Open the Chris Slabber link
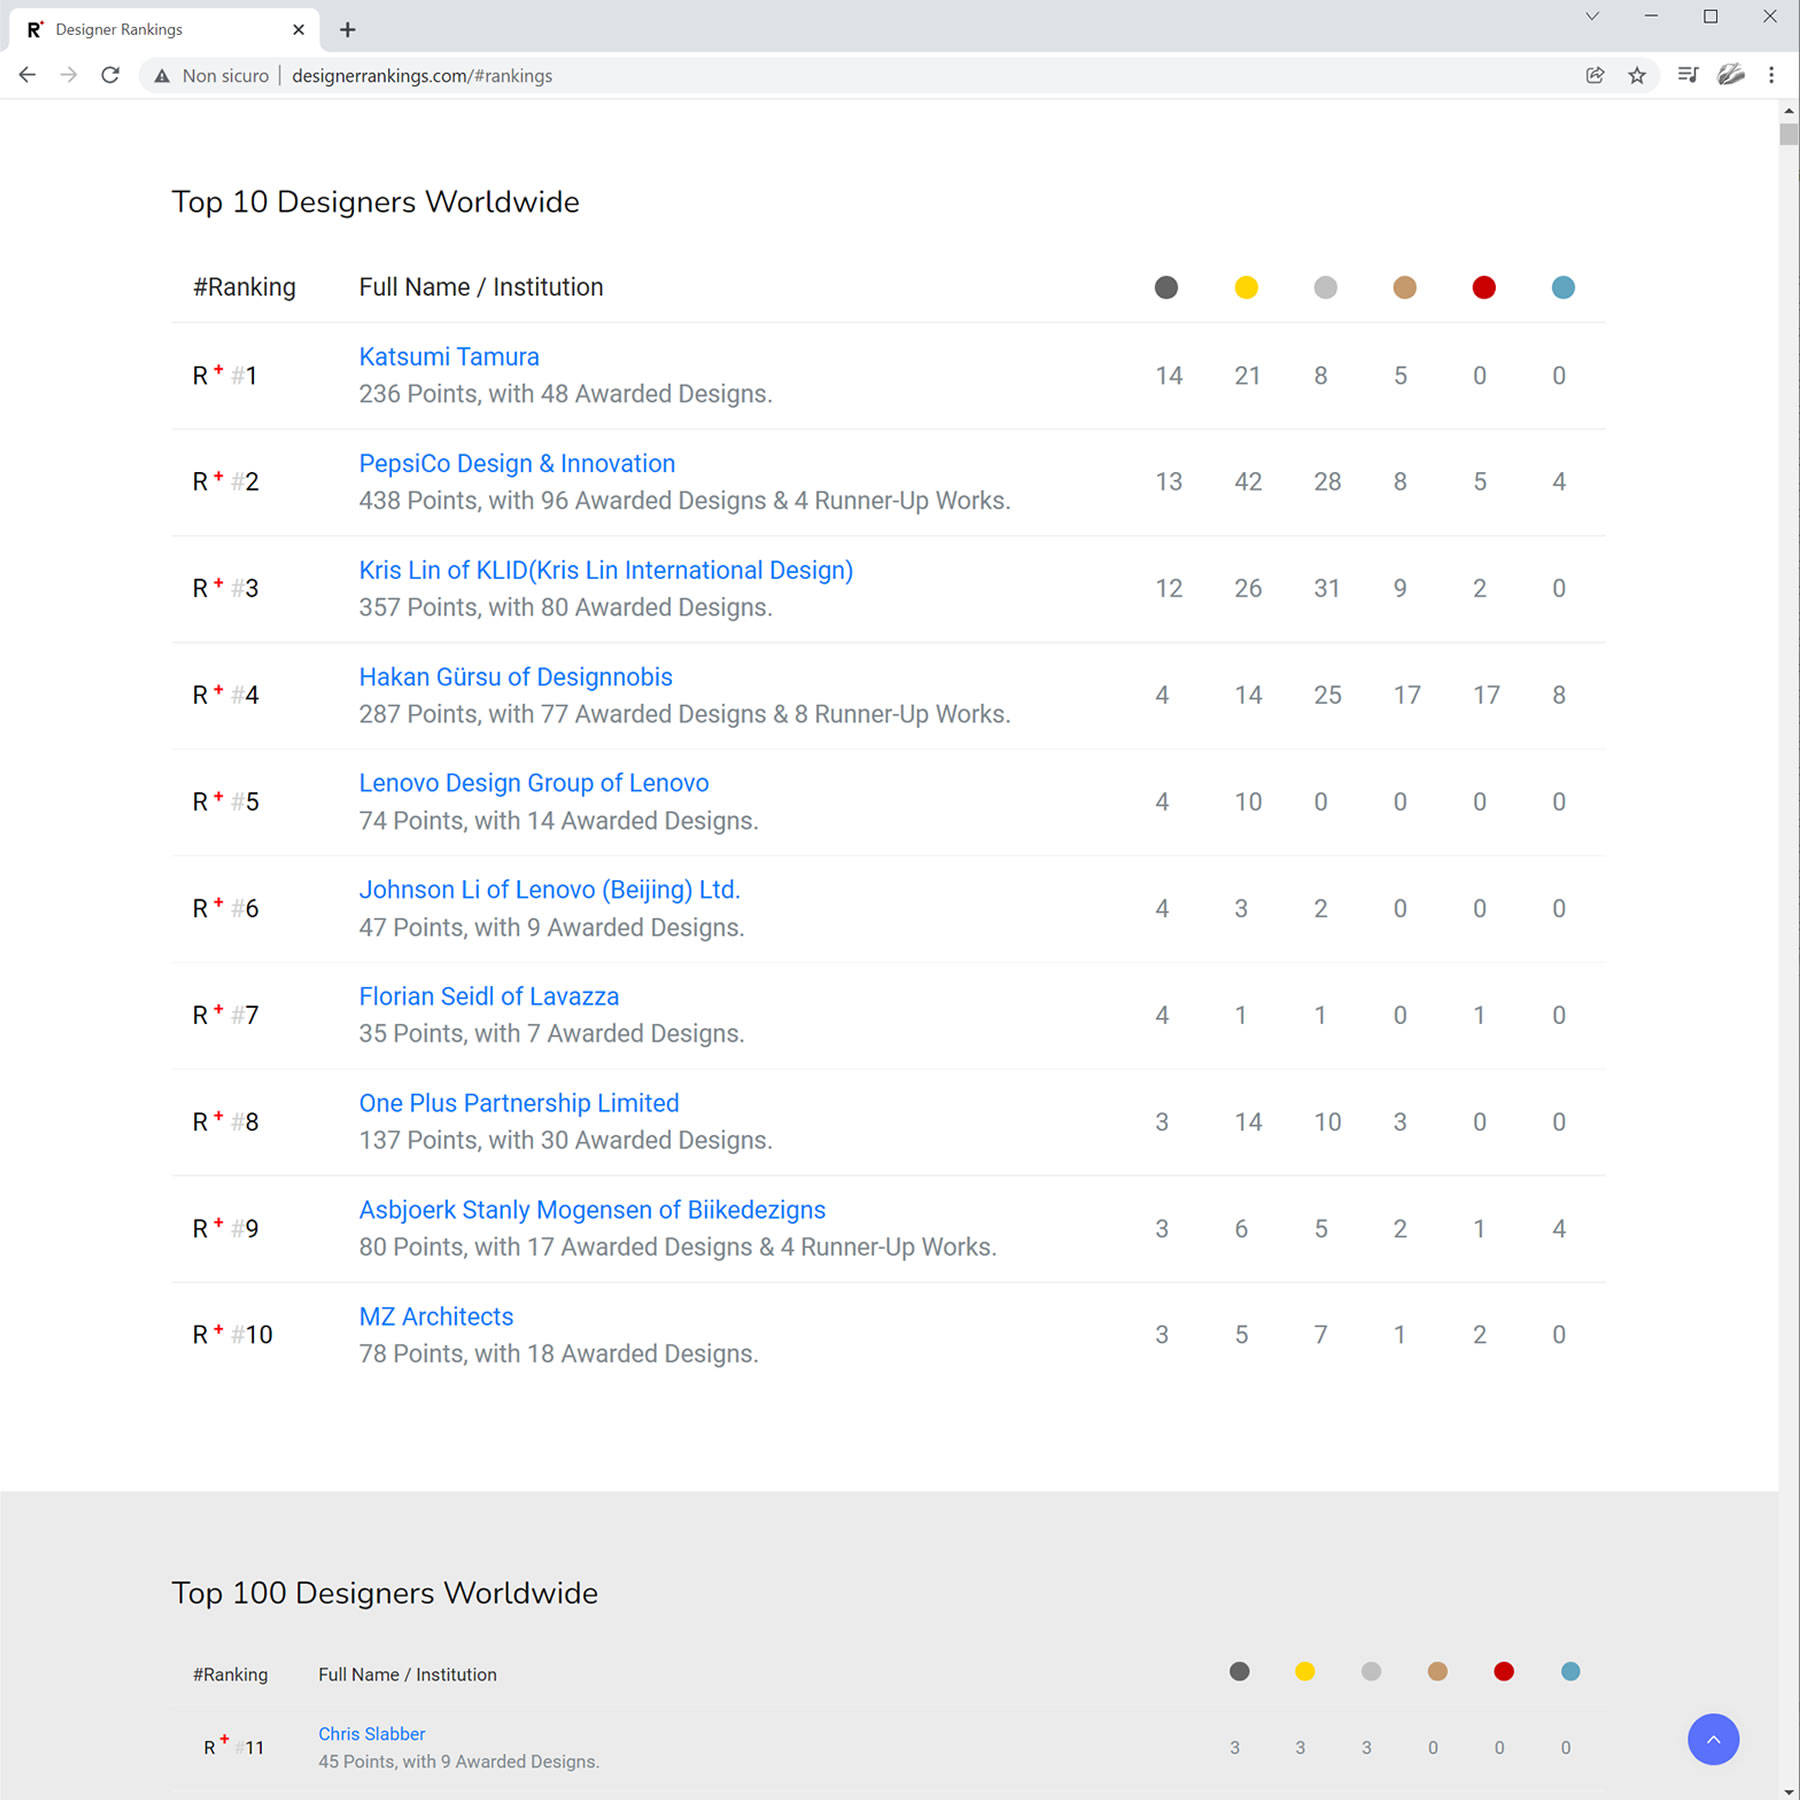 pos(371,1734)
